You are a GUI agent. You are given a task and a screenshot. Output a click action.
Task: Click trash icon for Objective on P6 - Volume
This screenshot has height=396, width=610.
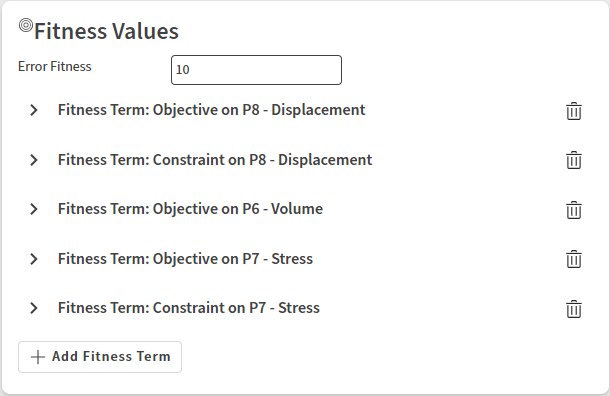click(x=573, y=210)
